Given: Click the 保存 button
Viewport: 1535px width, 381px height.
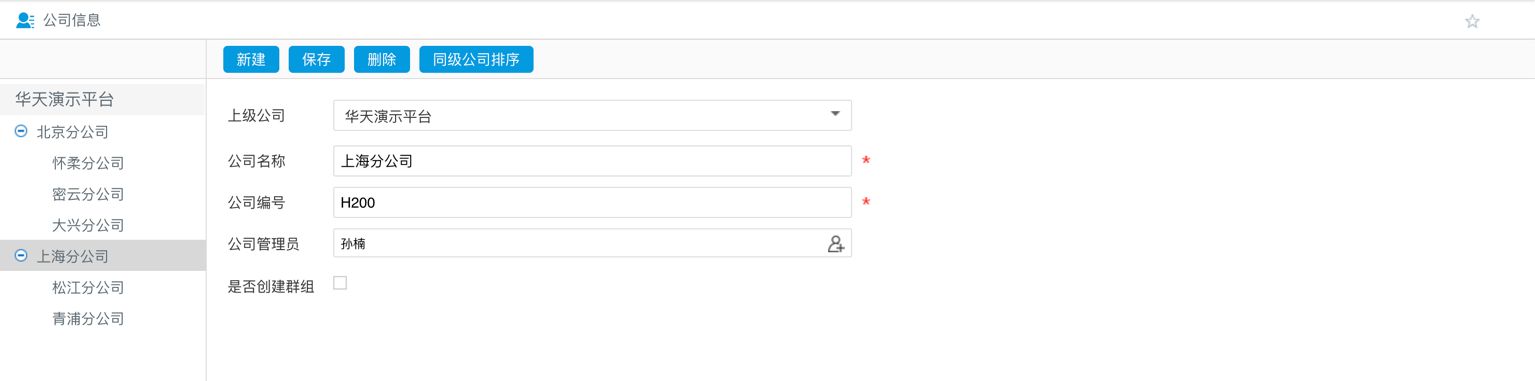Looking at the screenshot, I should coord(316,59).
